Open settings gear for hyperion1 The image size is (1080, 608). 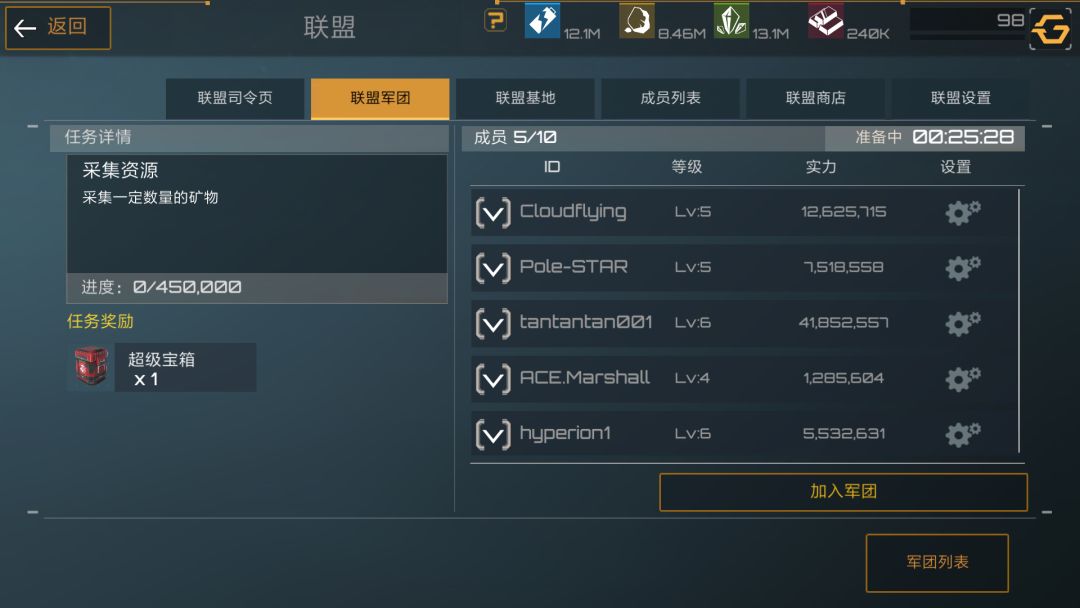pyautogui.click(x=962, y=434)
